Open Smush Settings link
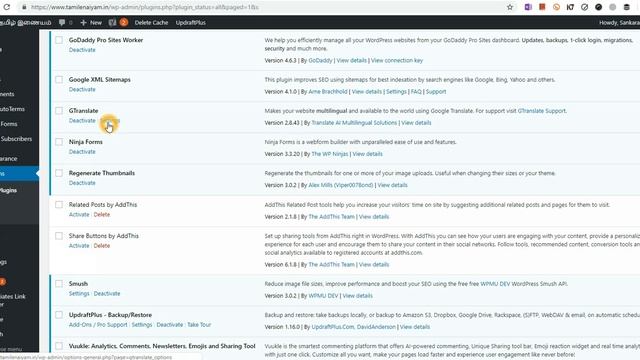640x360 pixels. pos(79,293)
